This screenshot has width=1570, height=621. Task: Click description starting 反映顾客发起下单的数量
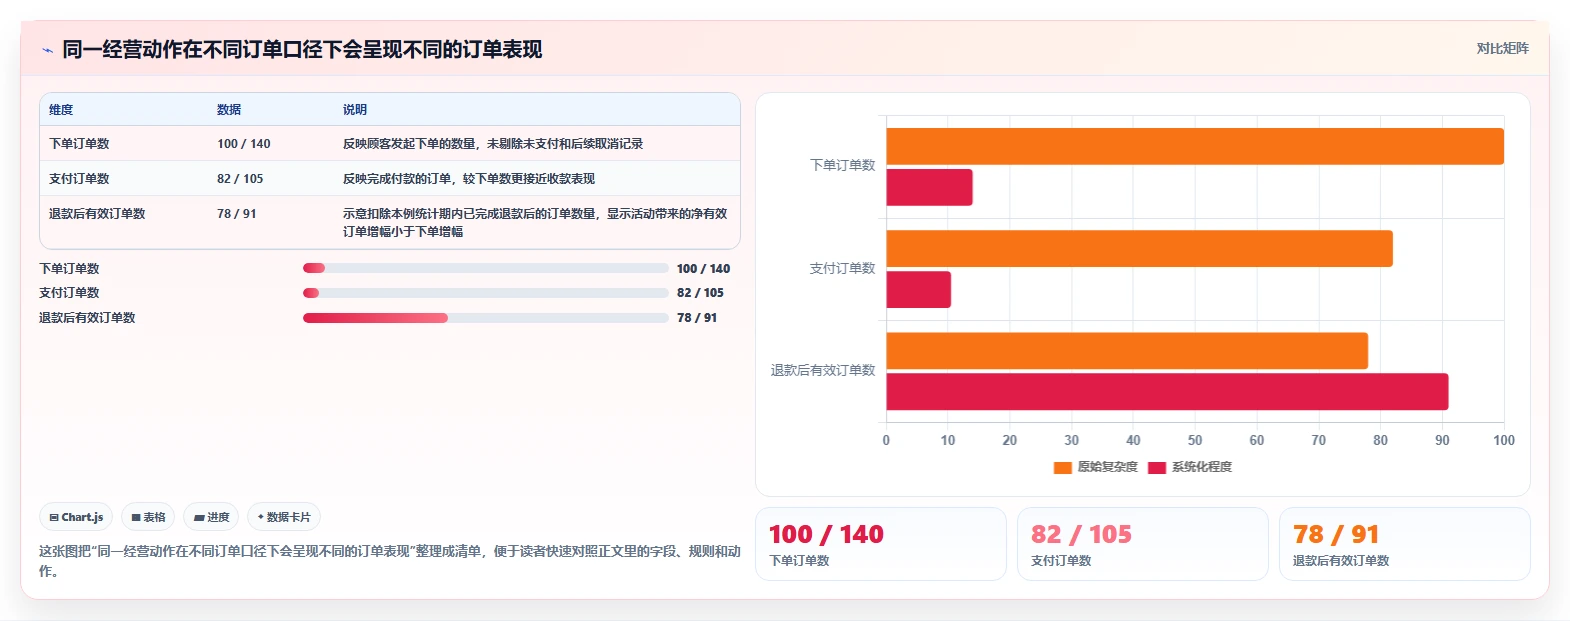tap(493, 144)
